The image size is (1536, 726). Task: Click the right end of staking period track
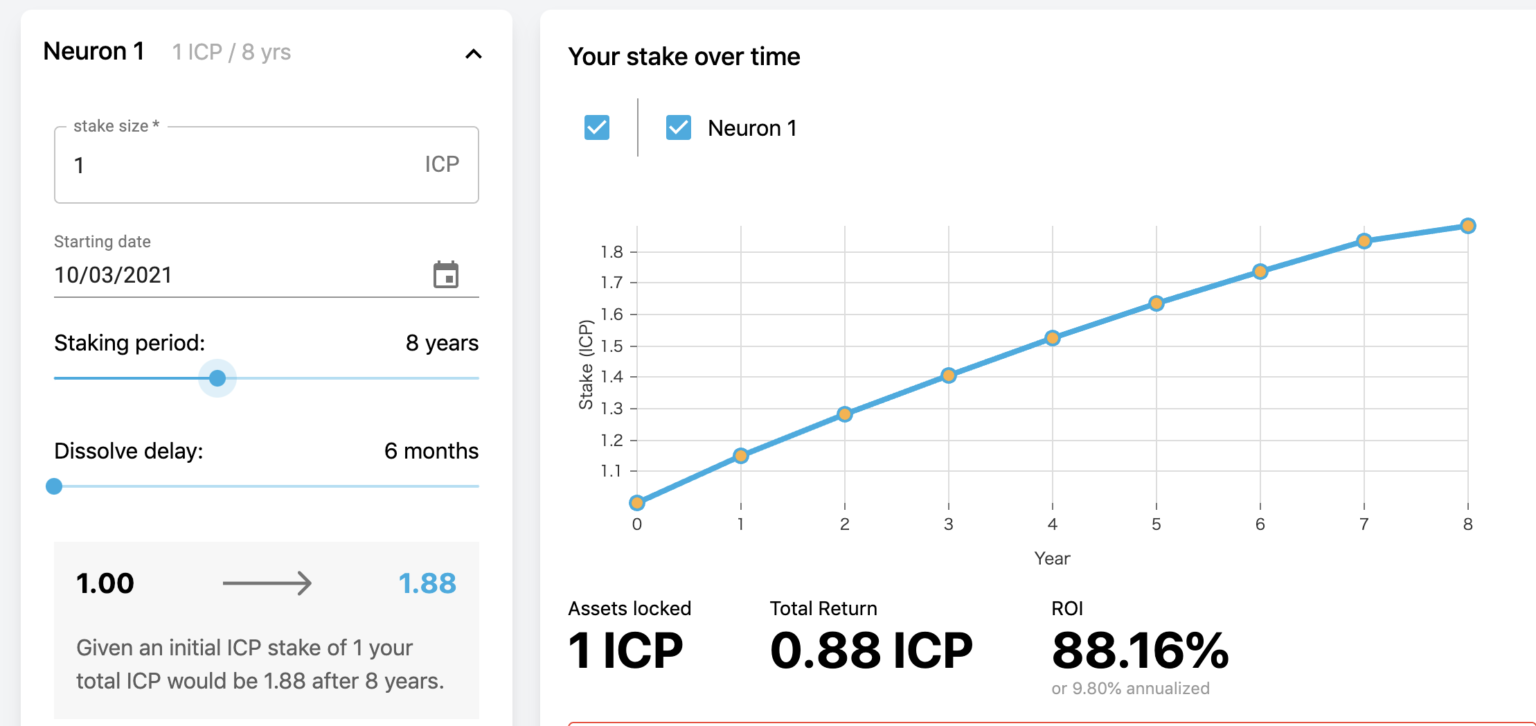click(476, 378)
